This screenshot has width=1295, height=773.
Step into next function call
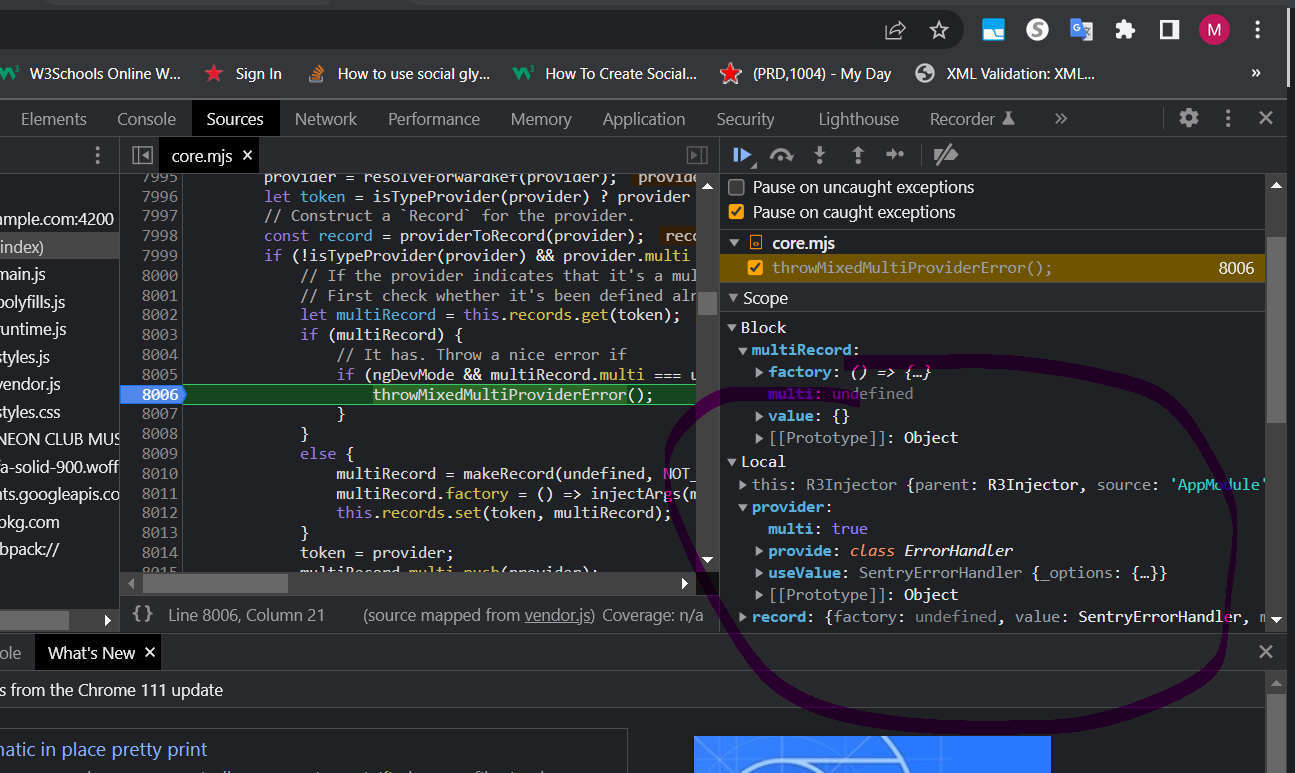pos(820,155)
